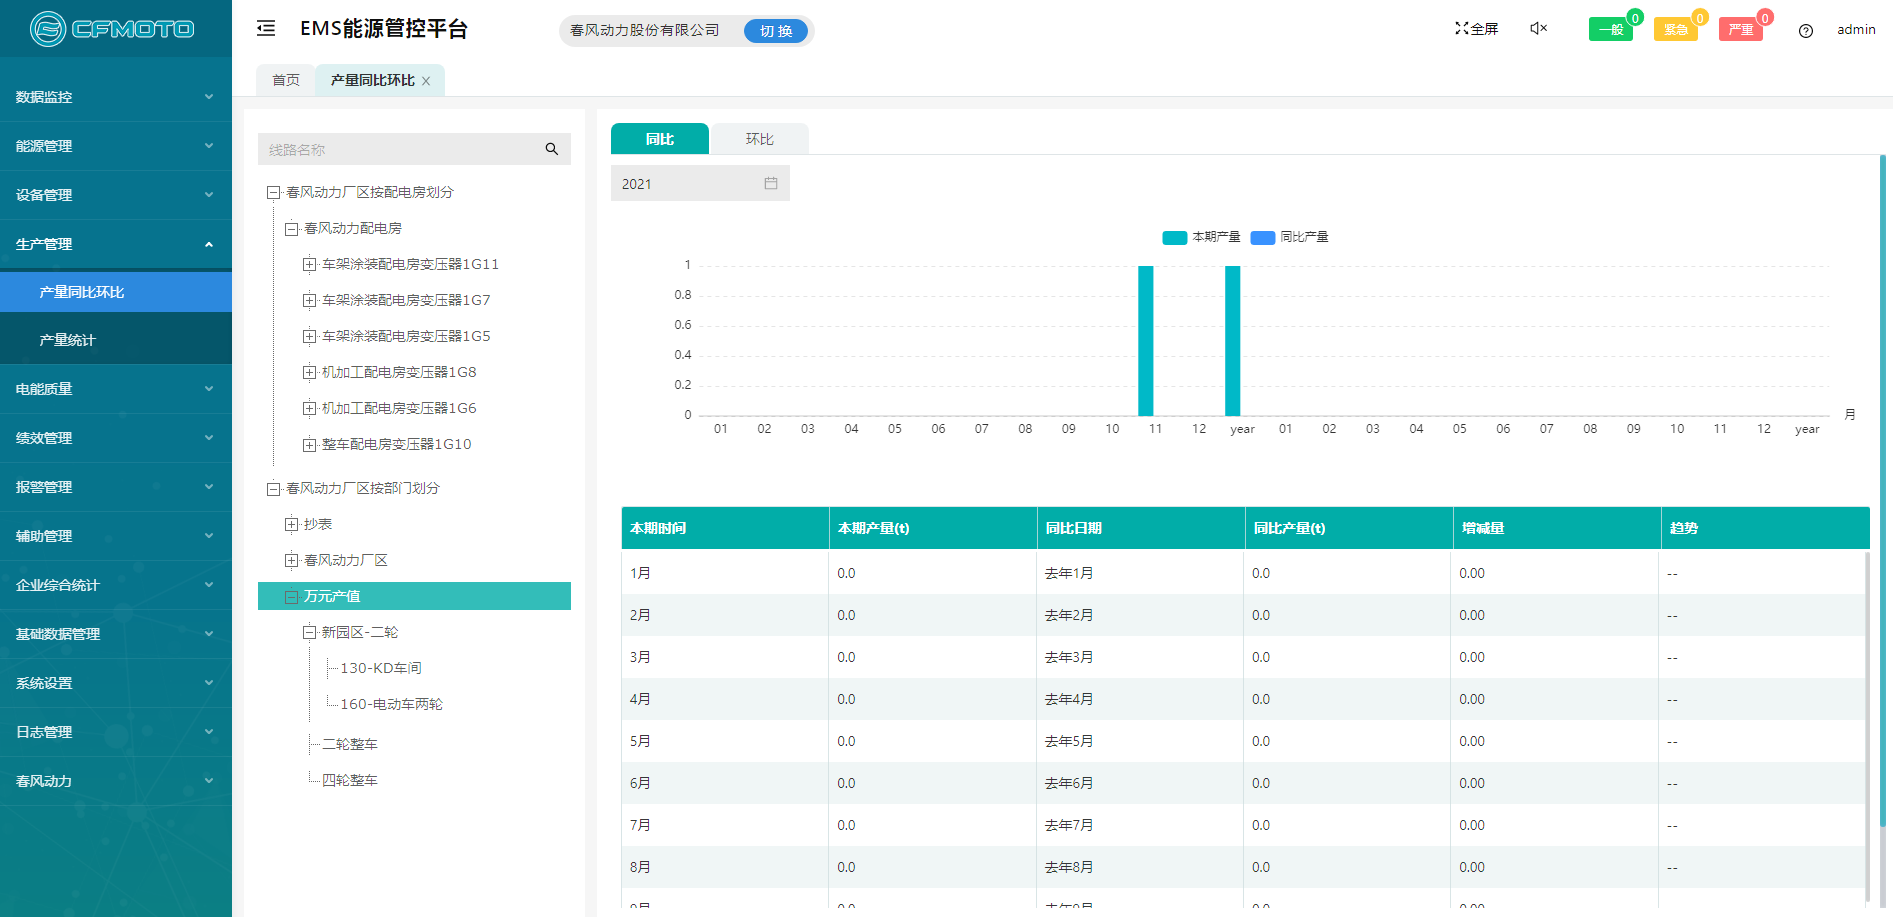
Task: Open the help question mark icon
Action: tap(1805, 31)
